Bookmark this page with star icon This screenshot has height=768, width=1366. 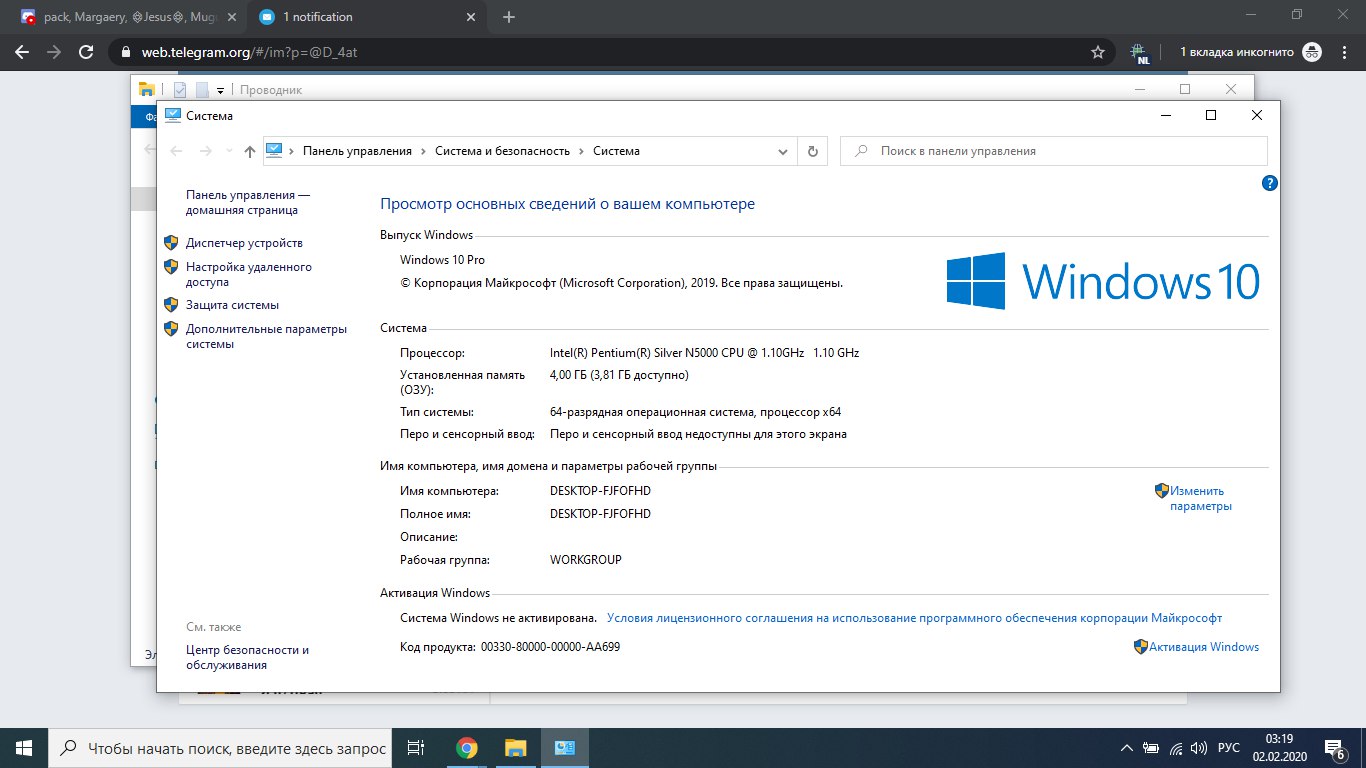tap(1097, 52)
